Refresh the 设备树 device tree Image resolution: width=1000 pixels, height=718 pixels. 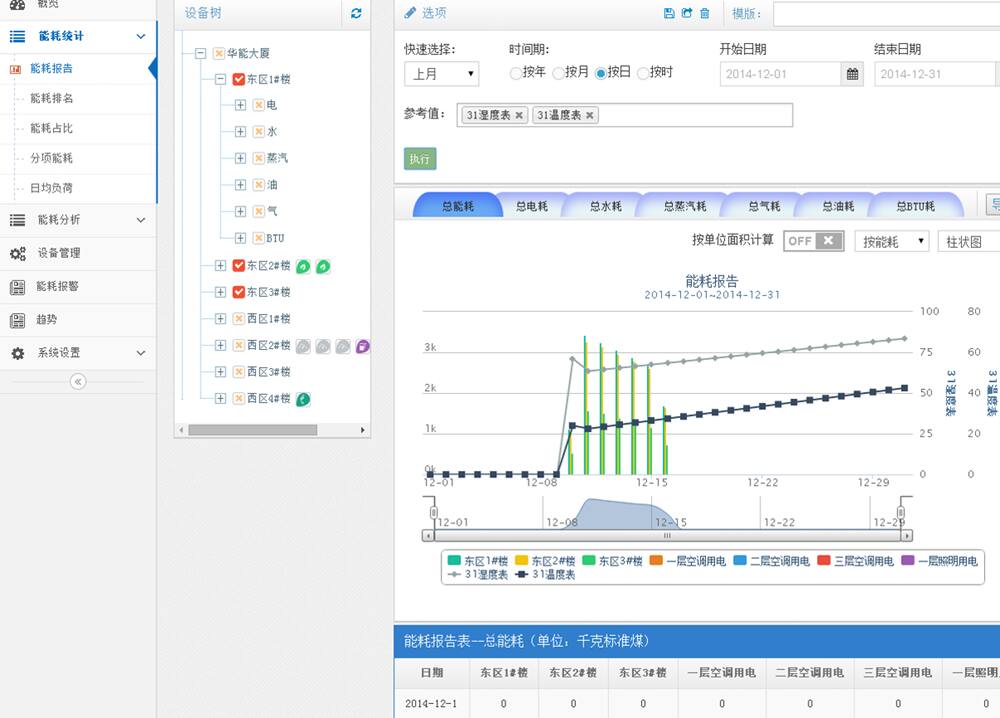pyautogui.click(x=357, y=14)
